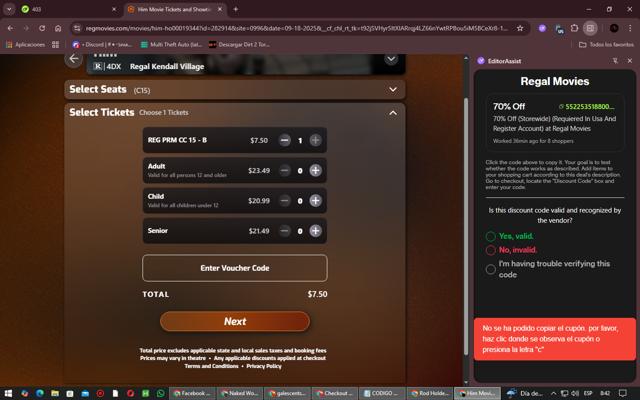Open the Descargar Dirt 2 bookmark
The image size is (640, 400).
239,44
